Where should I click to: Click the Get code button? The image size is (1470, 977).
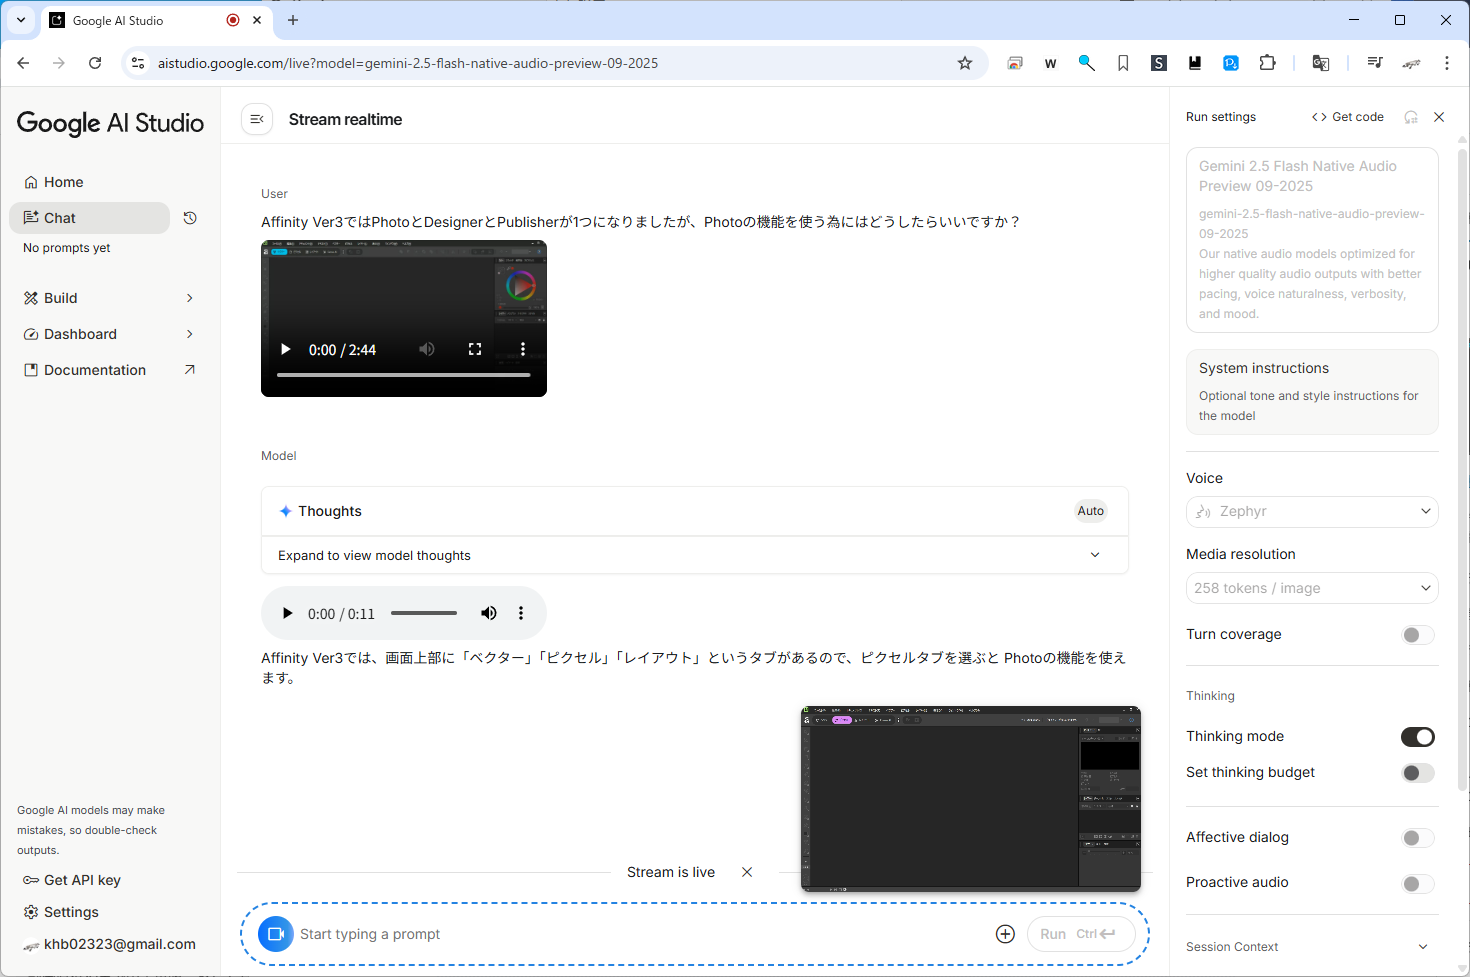[x=1347, y=117]
